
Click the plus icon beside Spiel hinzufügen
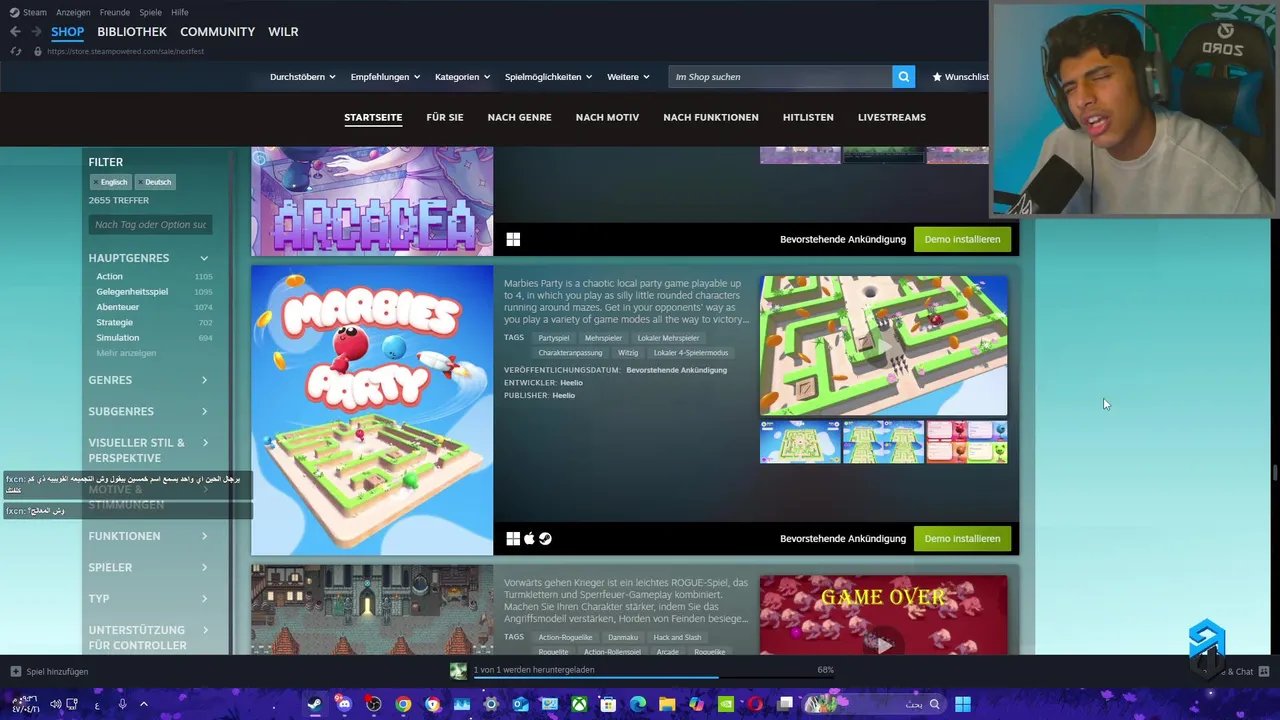pyautogui.click(x=15, y=671)
